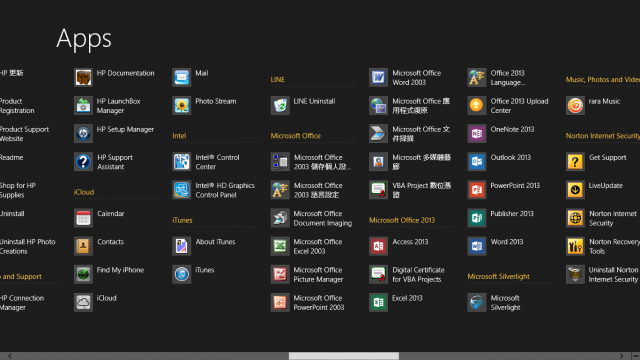The image size is (640, 360).
Task: Open HP Setup Manager icon
Action: (83, 133)
